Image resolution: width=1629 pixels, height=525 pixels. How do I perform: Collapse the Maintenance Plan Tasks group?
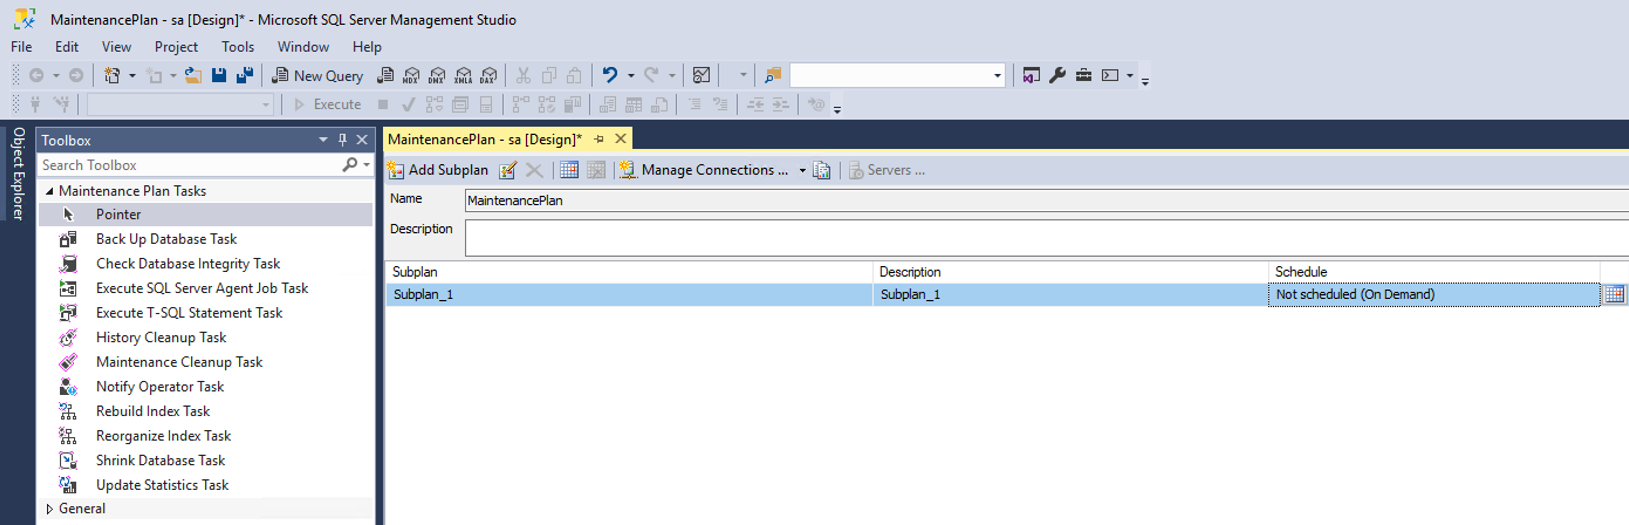pos(49,191)
